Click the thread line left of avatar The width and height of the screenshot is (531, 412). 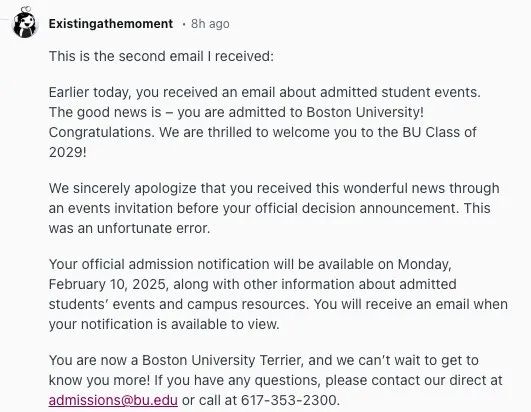pos(5,20)
